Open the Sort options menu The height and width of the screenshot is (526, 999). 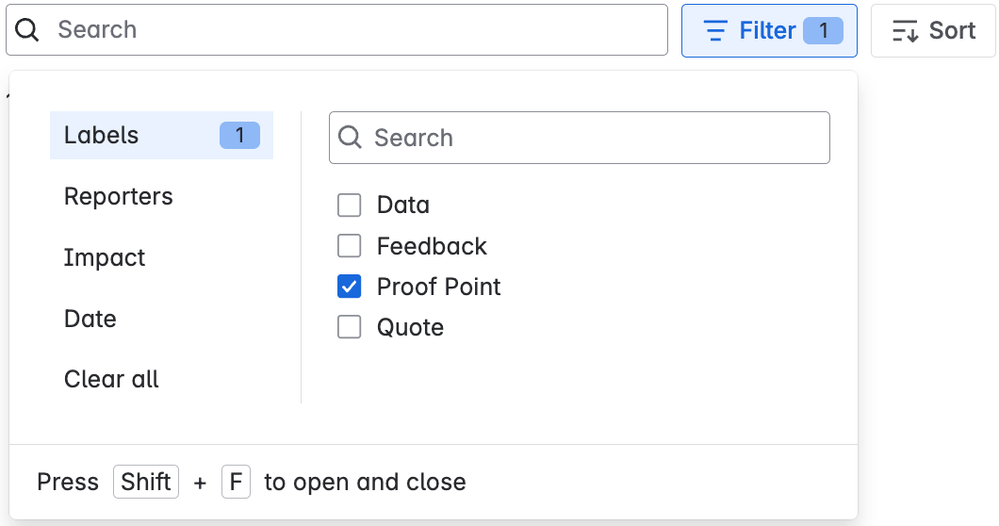[933, 31]
